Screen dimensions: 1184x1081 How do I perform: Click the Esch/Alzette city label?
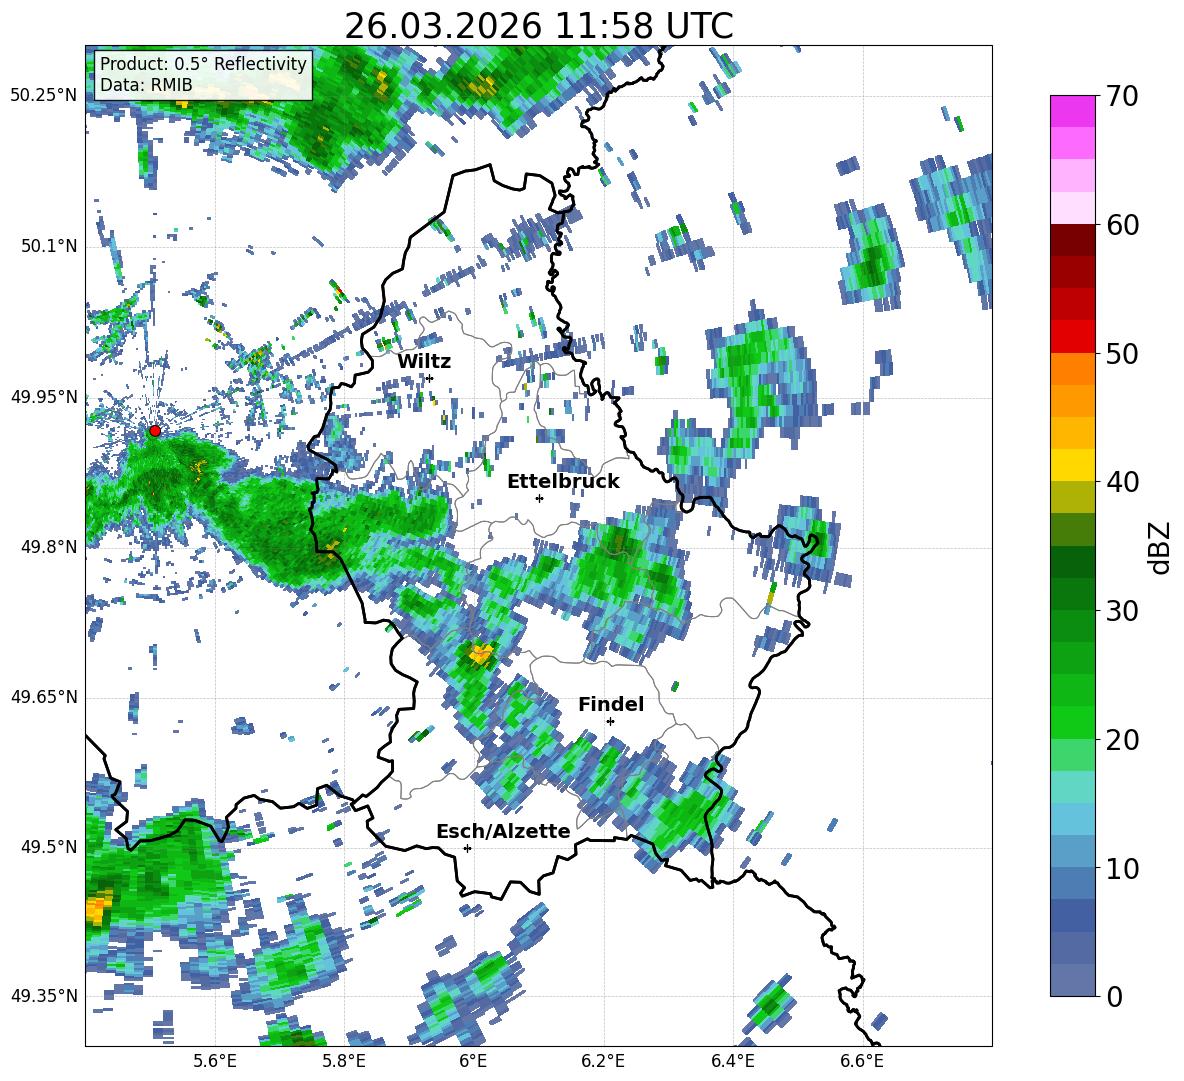pos(504,831)
